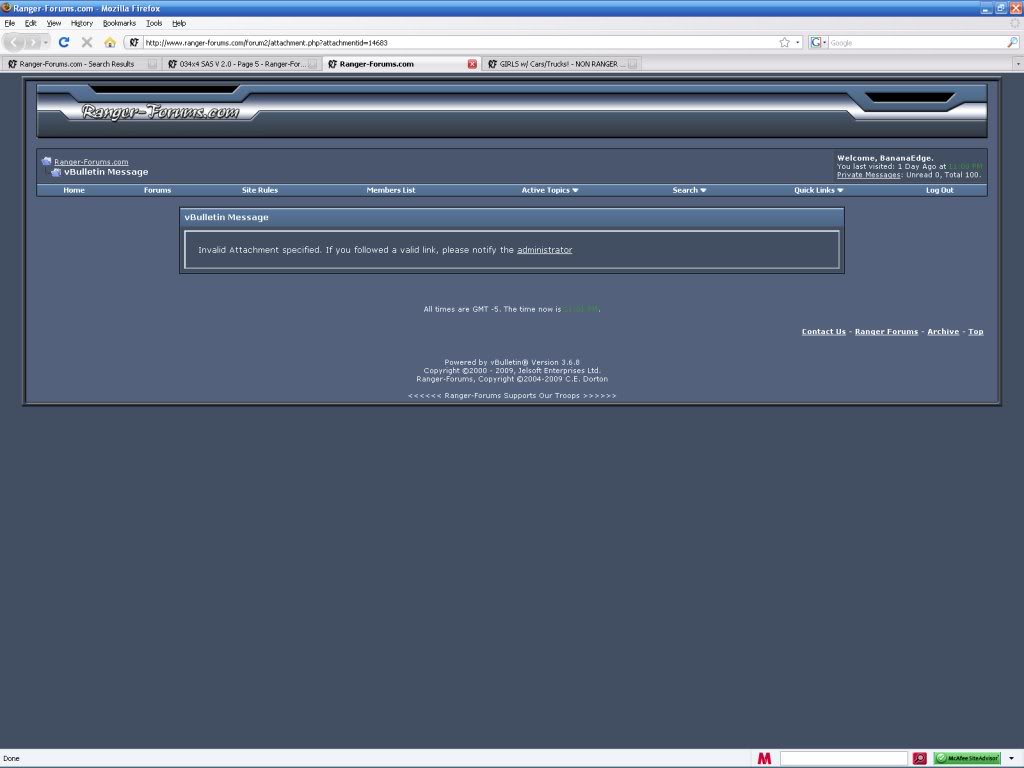This screenshot has height=768, width=1024.
Task: Open the Archive footer link
Action: 943,332
